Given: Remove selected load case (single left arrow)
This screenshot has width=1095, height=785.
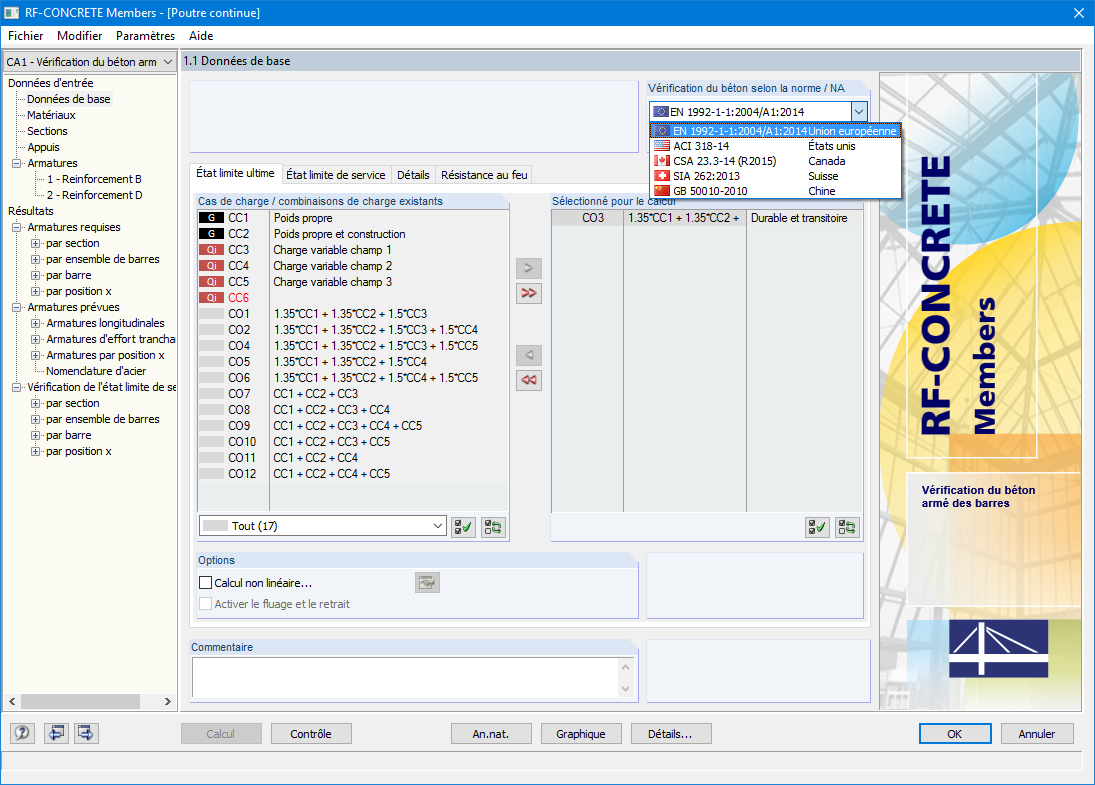Looking at the screenshot, I should click(529, 355).
